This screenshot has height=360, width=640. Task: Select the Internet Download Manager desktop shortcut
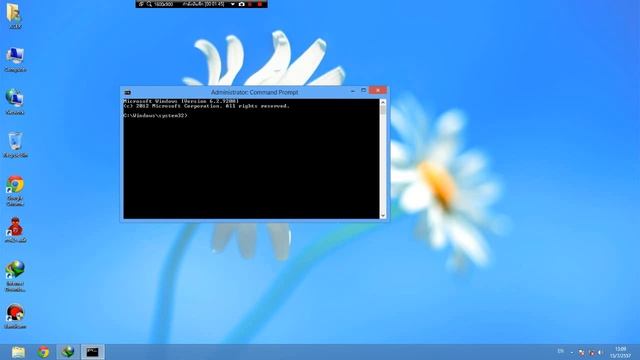(15, 276)
